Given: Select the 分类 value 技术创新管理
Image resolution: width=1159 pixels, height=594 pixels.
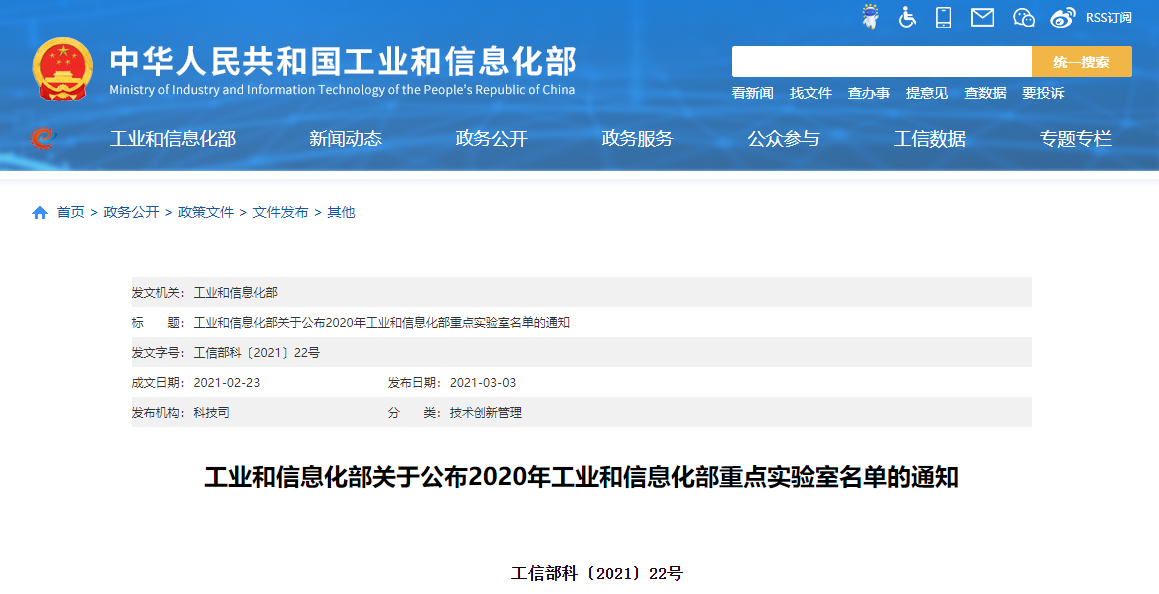Looking at the screenshot, I should pyautogui.click(x=486, y=413).
